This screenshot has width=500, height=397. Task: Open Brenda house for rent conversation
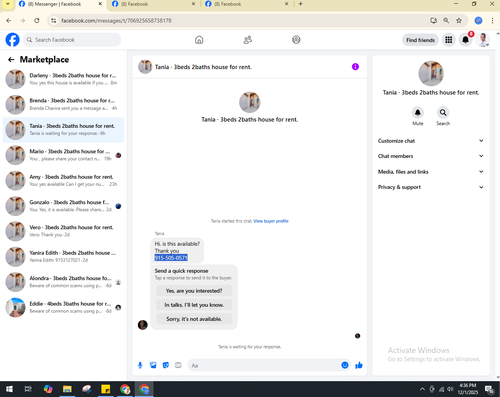pyautogui.click(x=63, y=104)
